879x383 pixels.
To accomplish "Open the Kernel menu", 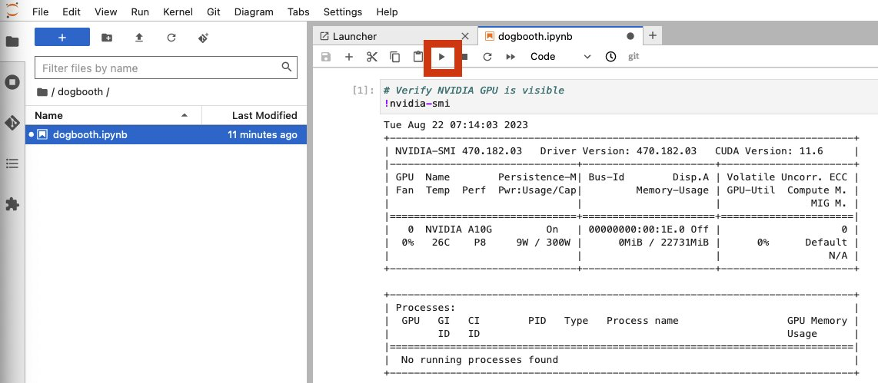I will click(178, 11).
